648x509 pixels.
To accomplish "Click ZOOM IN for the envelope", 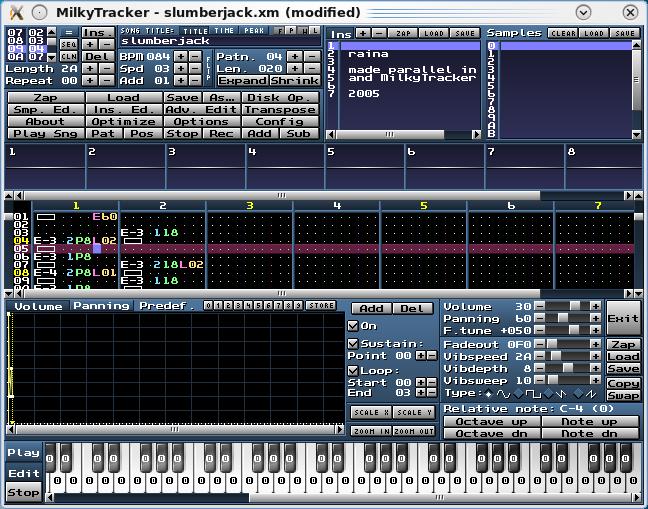I will 370,431.
